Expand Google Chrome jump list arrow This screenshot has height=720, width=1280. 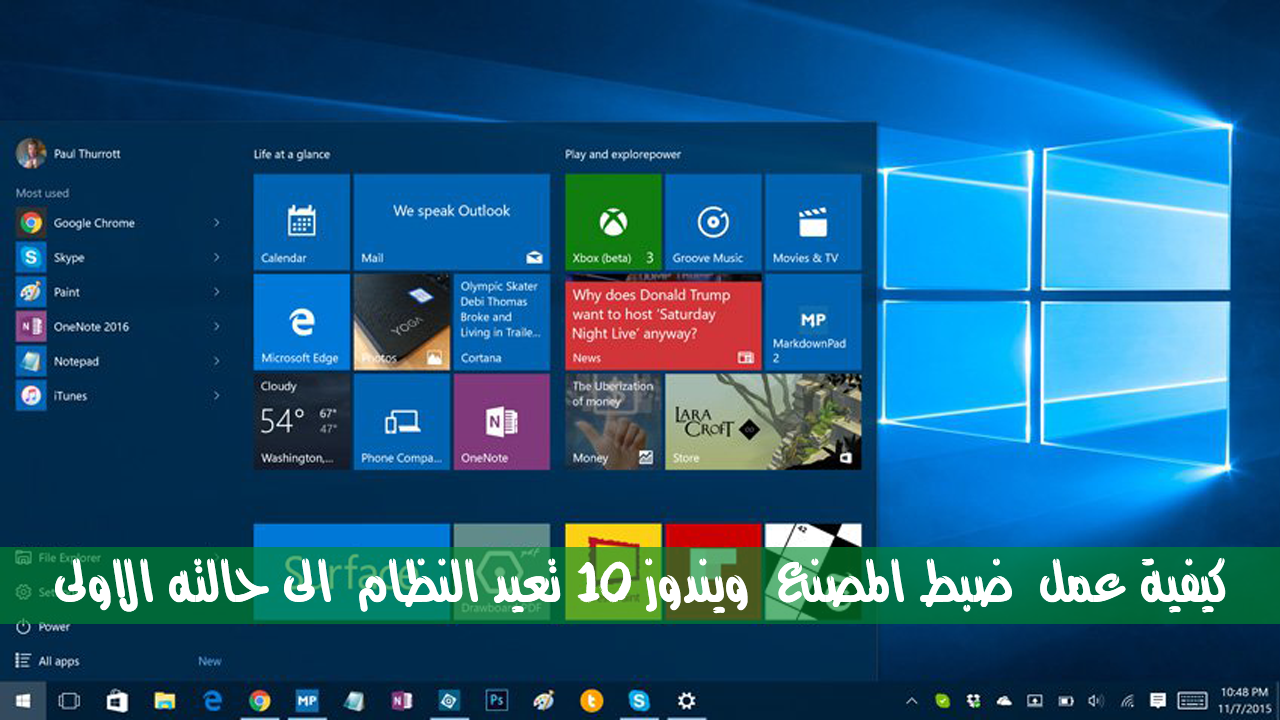coord(216,223)
